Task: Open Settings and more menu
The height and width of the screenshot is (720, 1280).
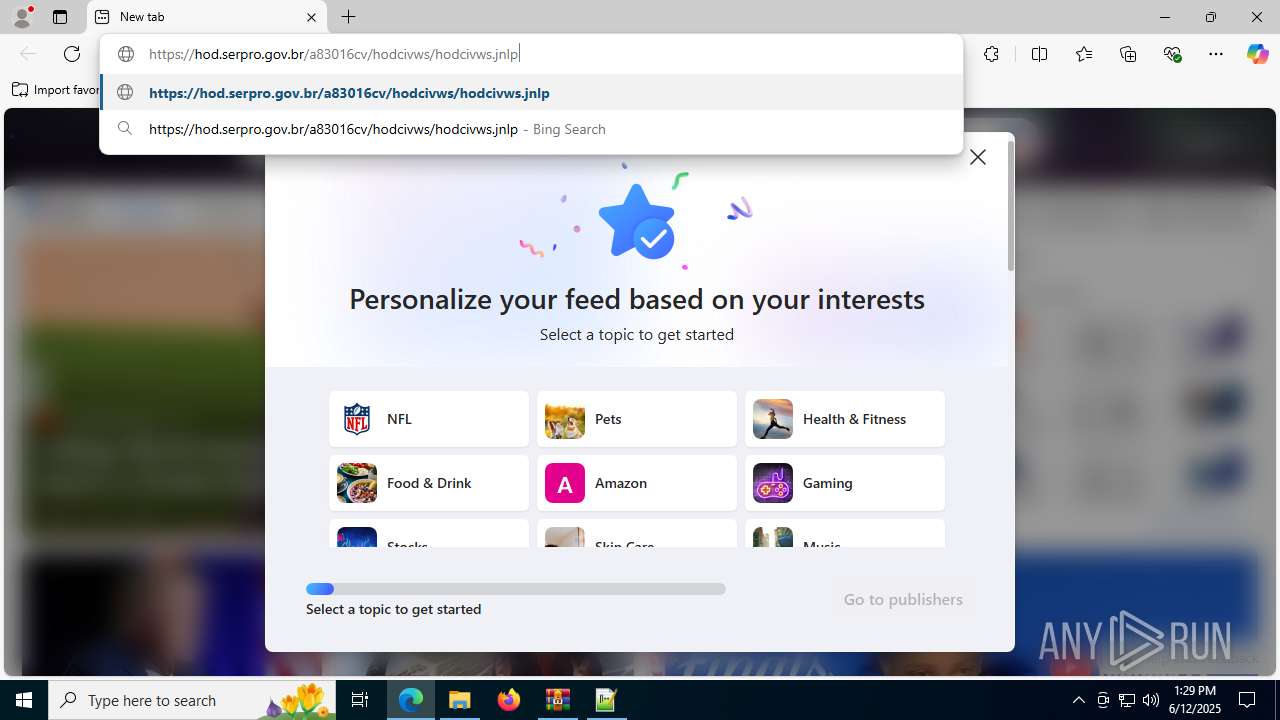Action: (x=1216, y=54)
